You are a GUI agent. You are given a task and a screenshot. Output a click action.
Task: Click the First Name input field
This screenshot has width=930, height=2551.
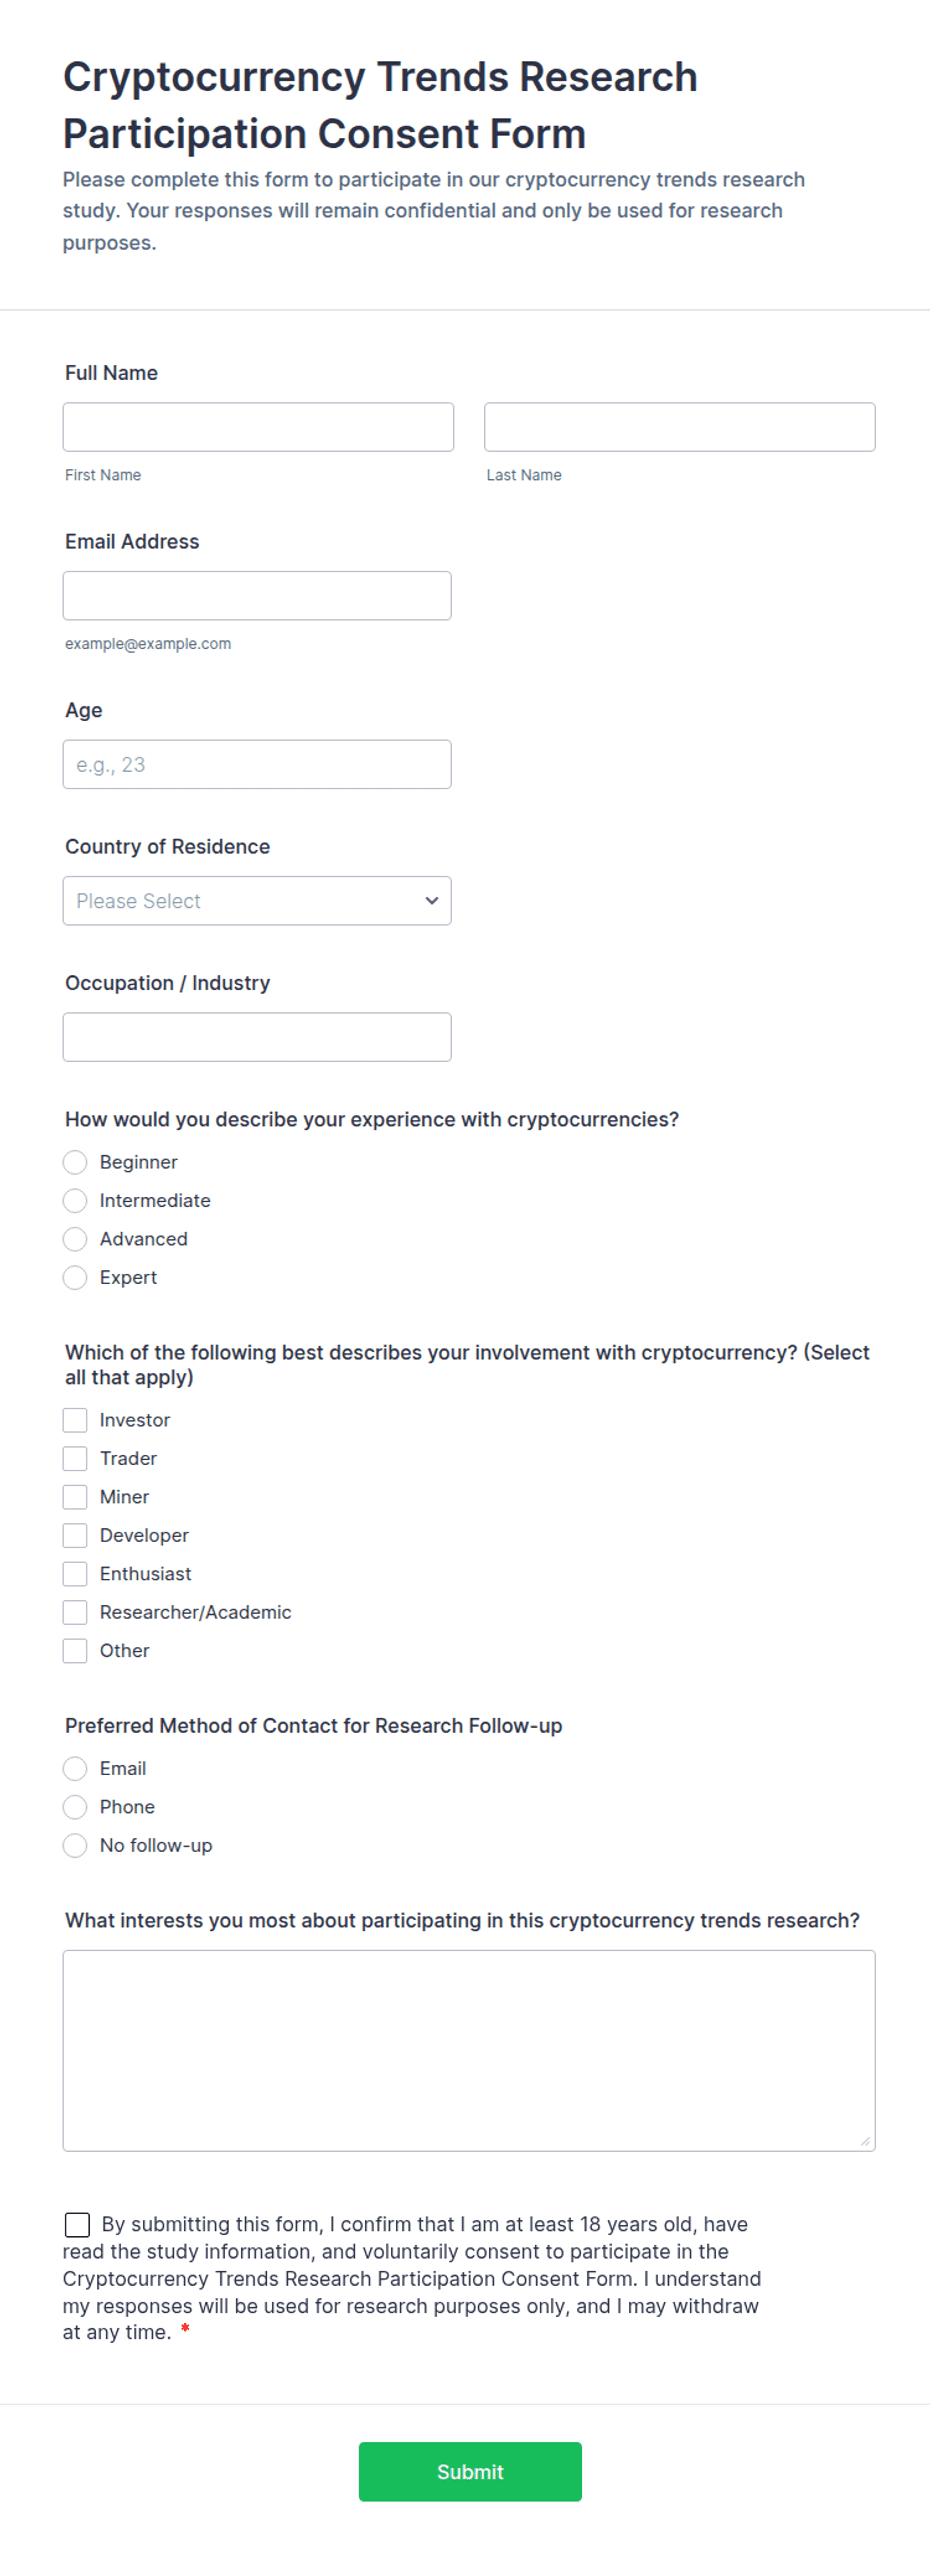click(x=258, y=427)
